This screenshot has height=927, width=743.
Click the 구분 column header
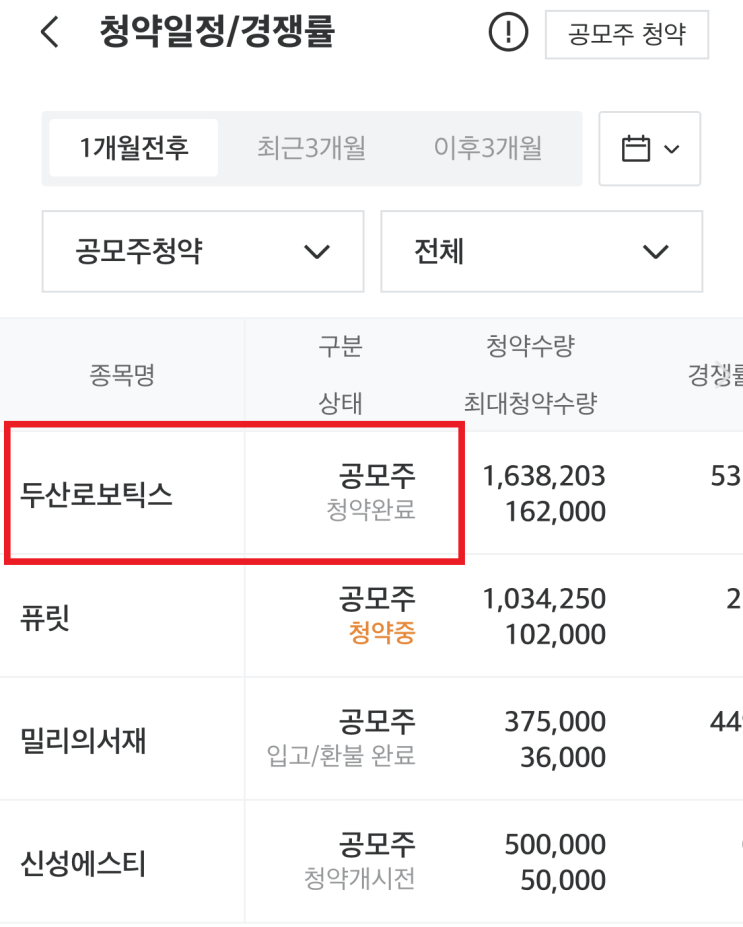point(340,347)
